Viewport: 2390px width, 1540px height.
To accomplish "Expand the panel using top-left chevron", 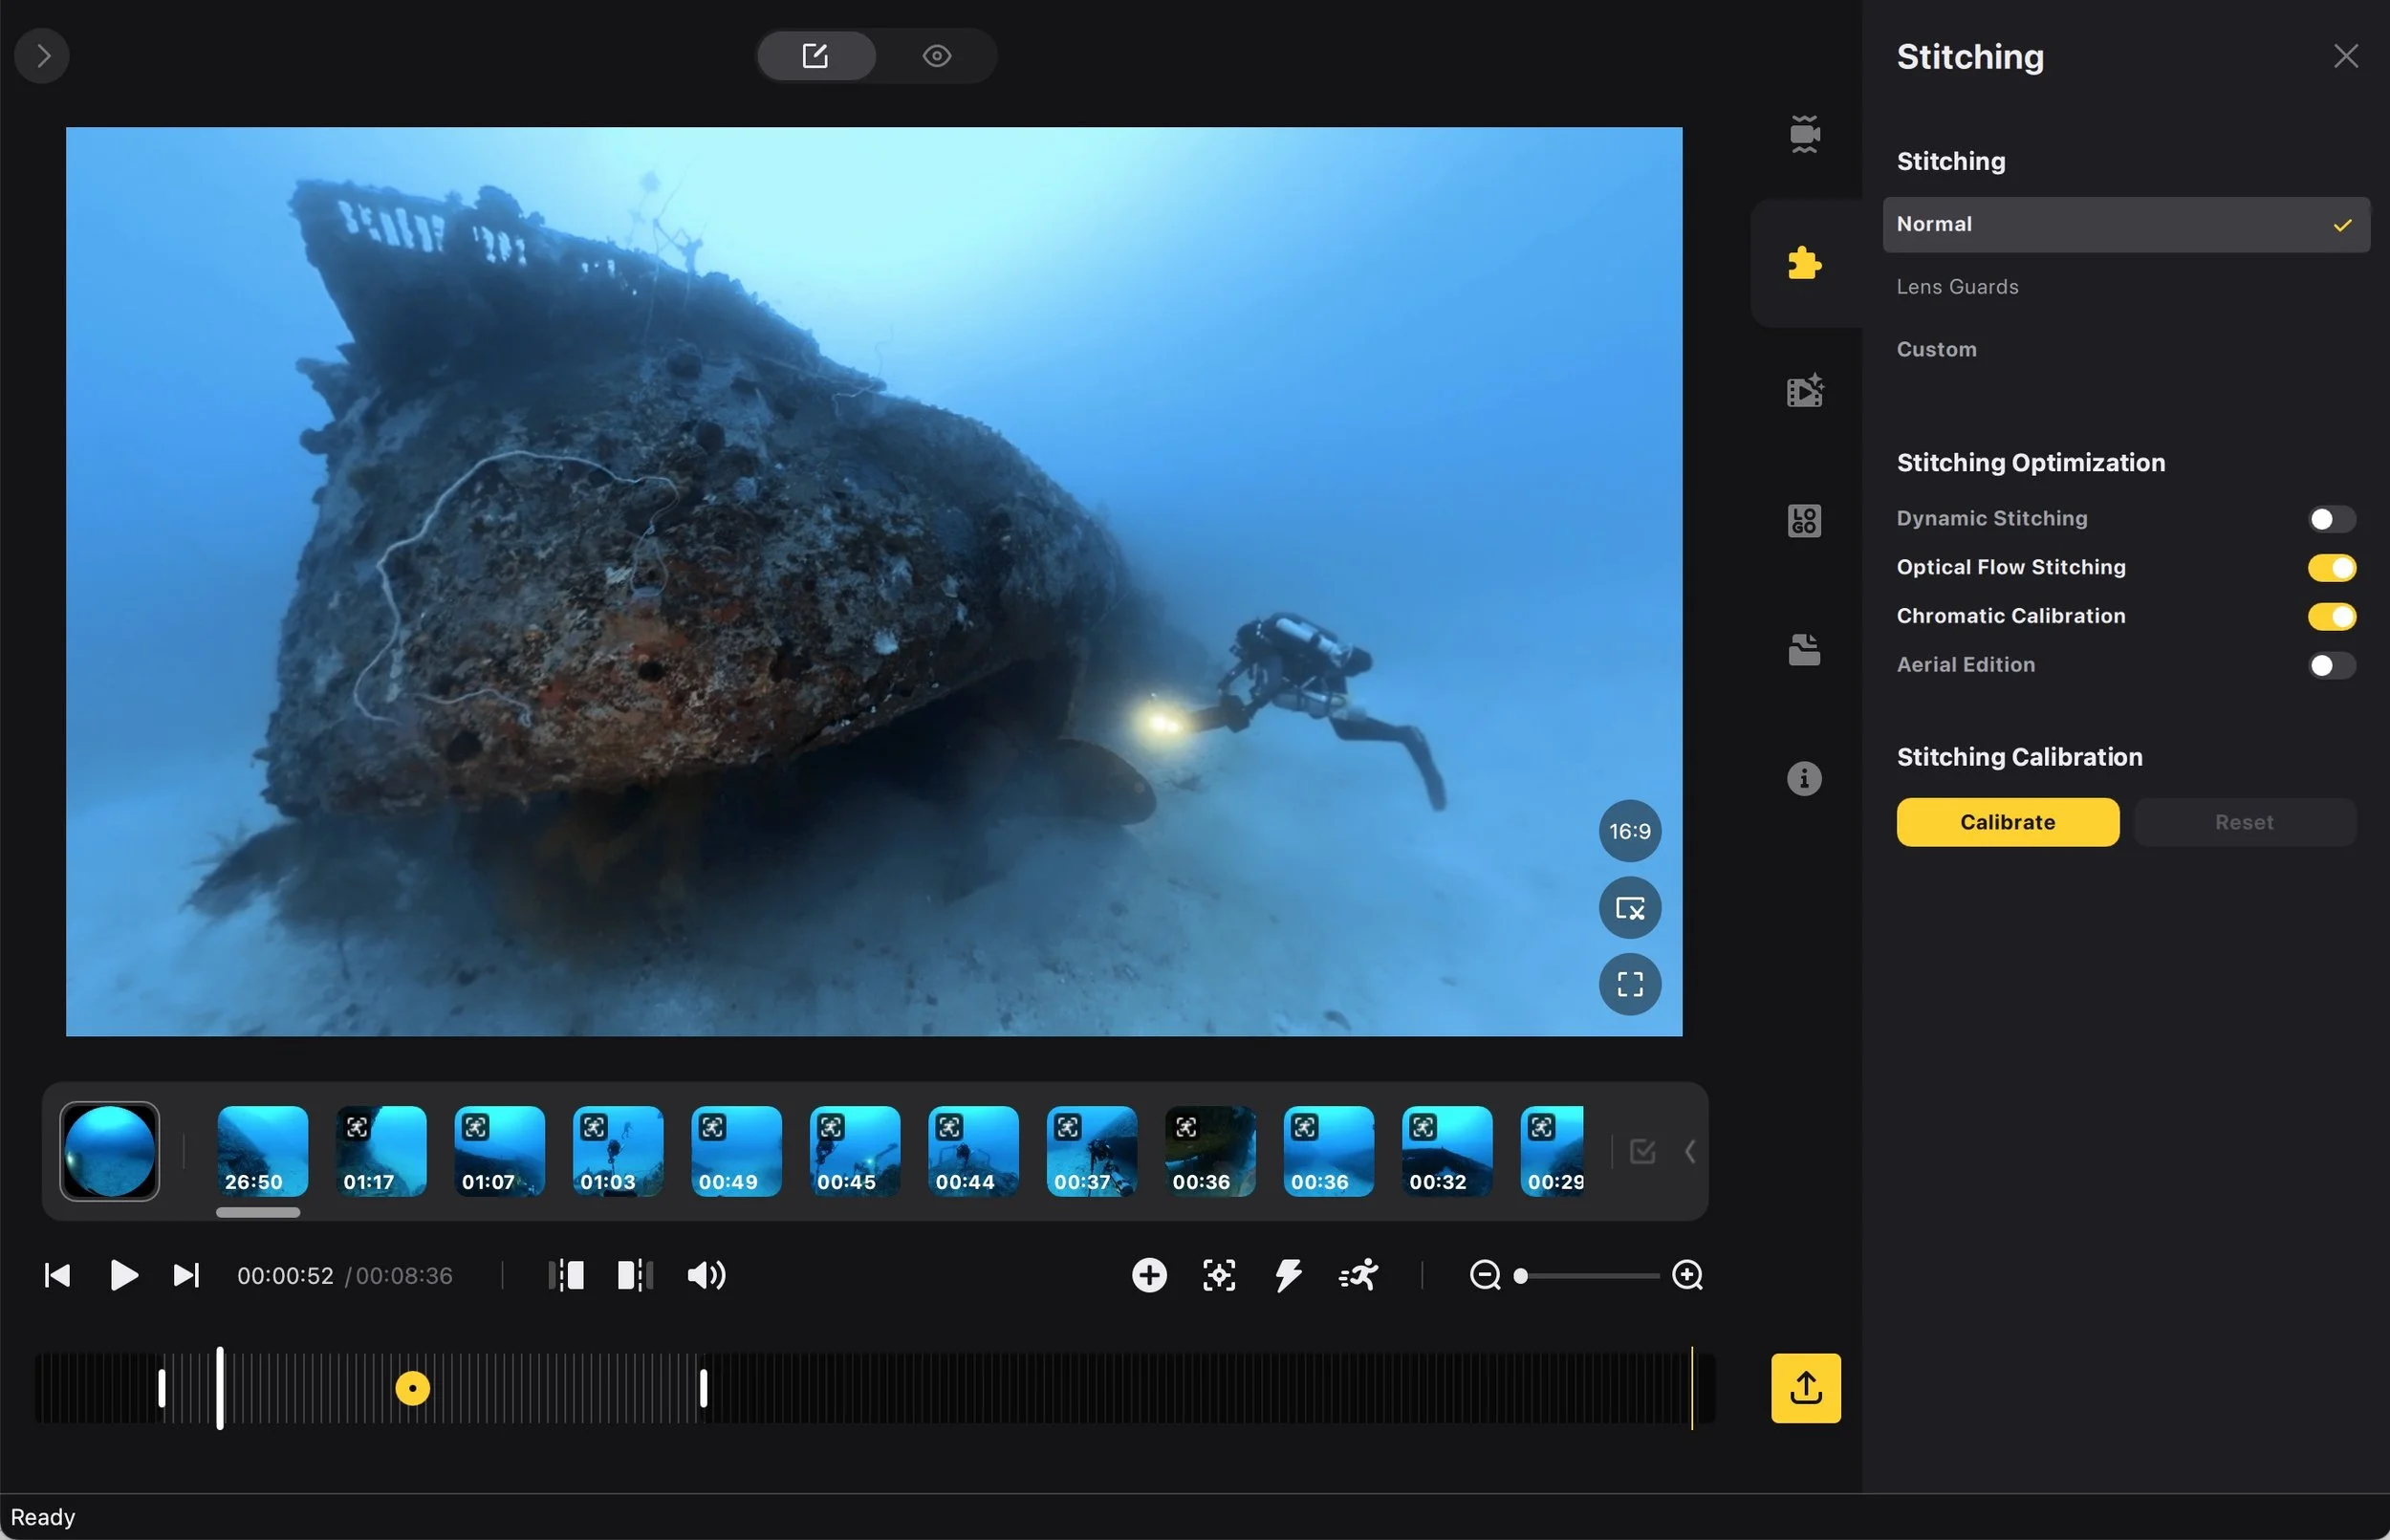I will [x=41, y=55].
